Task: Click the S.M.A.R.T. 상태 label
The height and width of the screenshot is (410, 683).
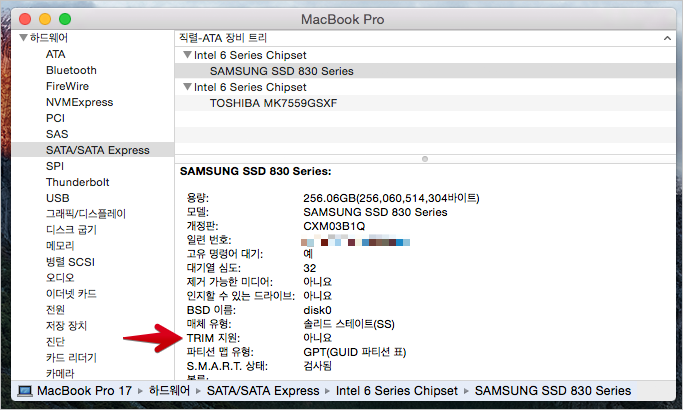Action: click(227, 366)
